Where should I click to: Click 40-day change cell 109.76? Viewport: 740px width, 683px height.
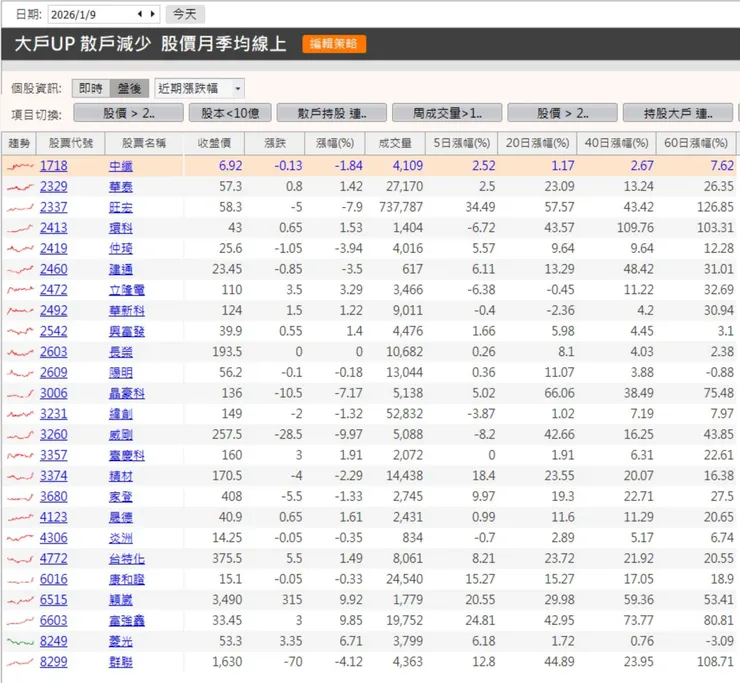point(635,228)
